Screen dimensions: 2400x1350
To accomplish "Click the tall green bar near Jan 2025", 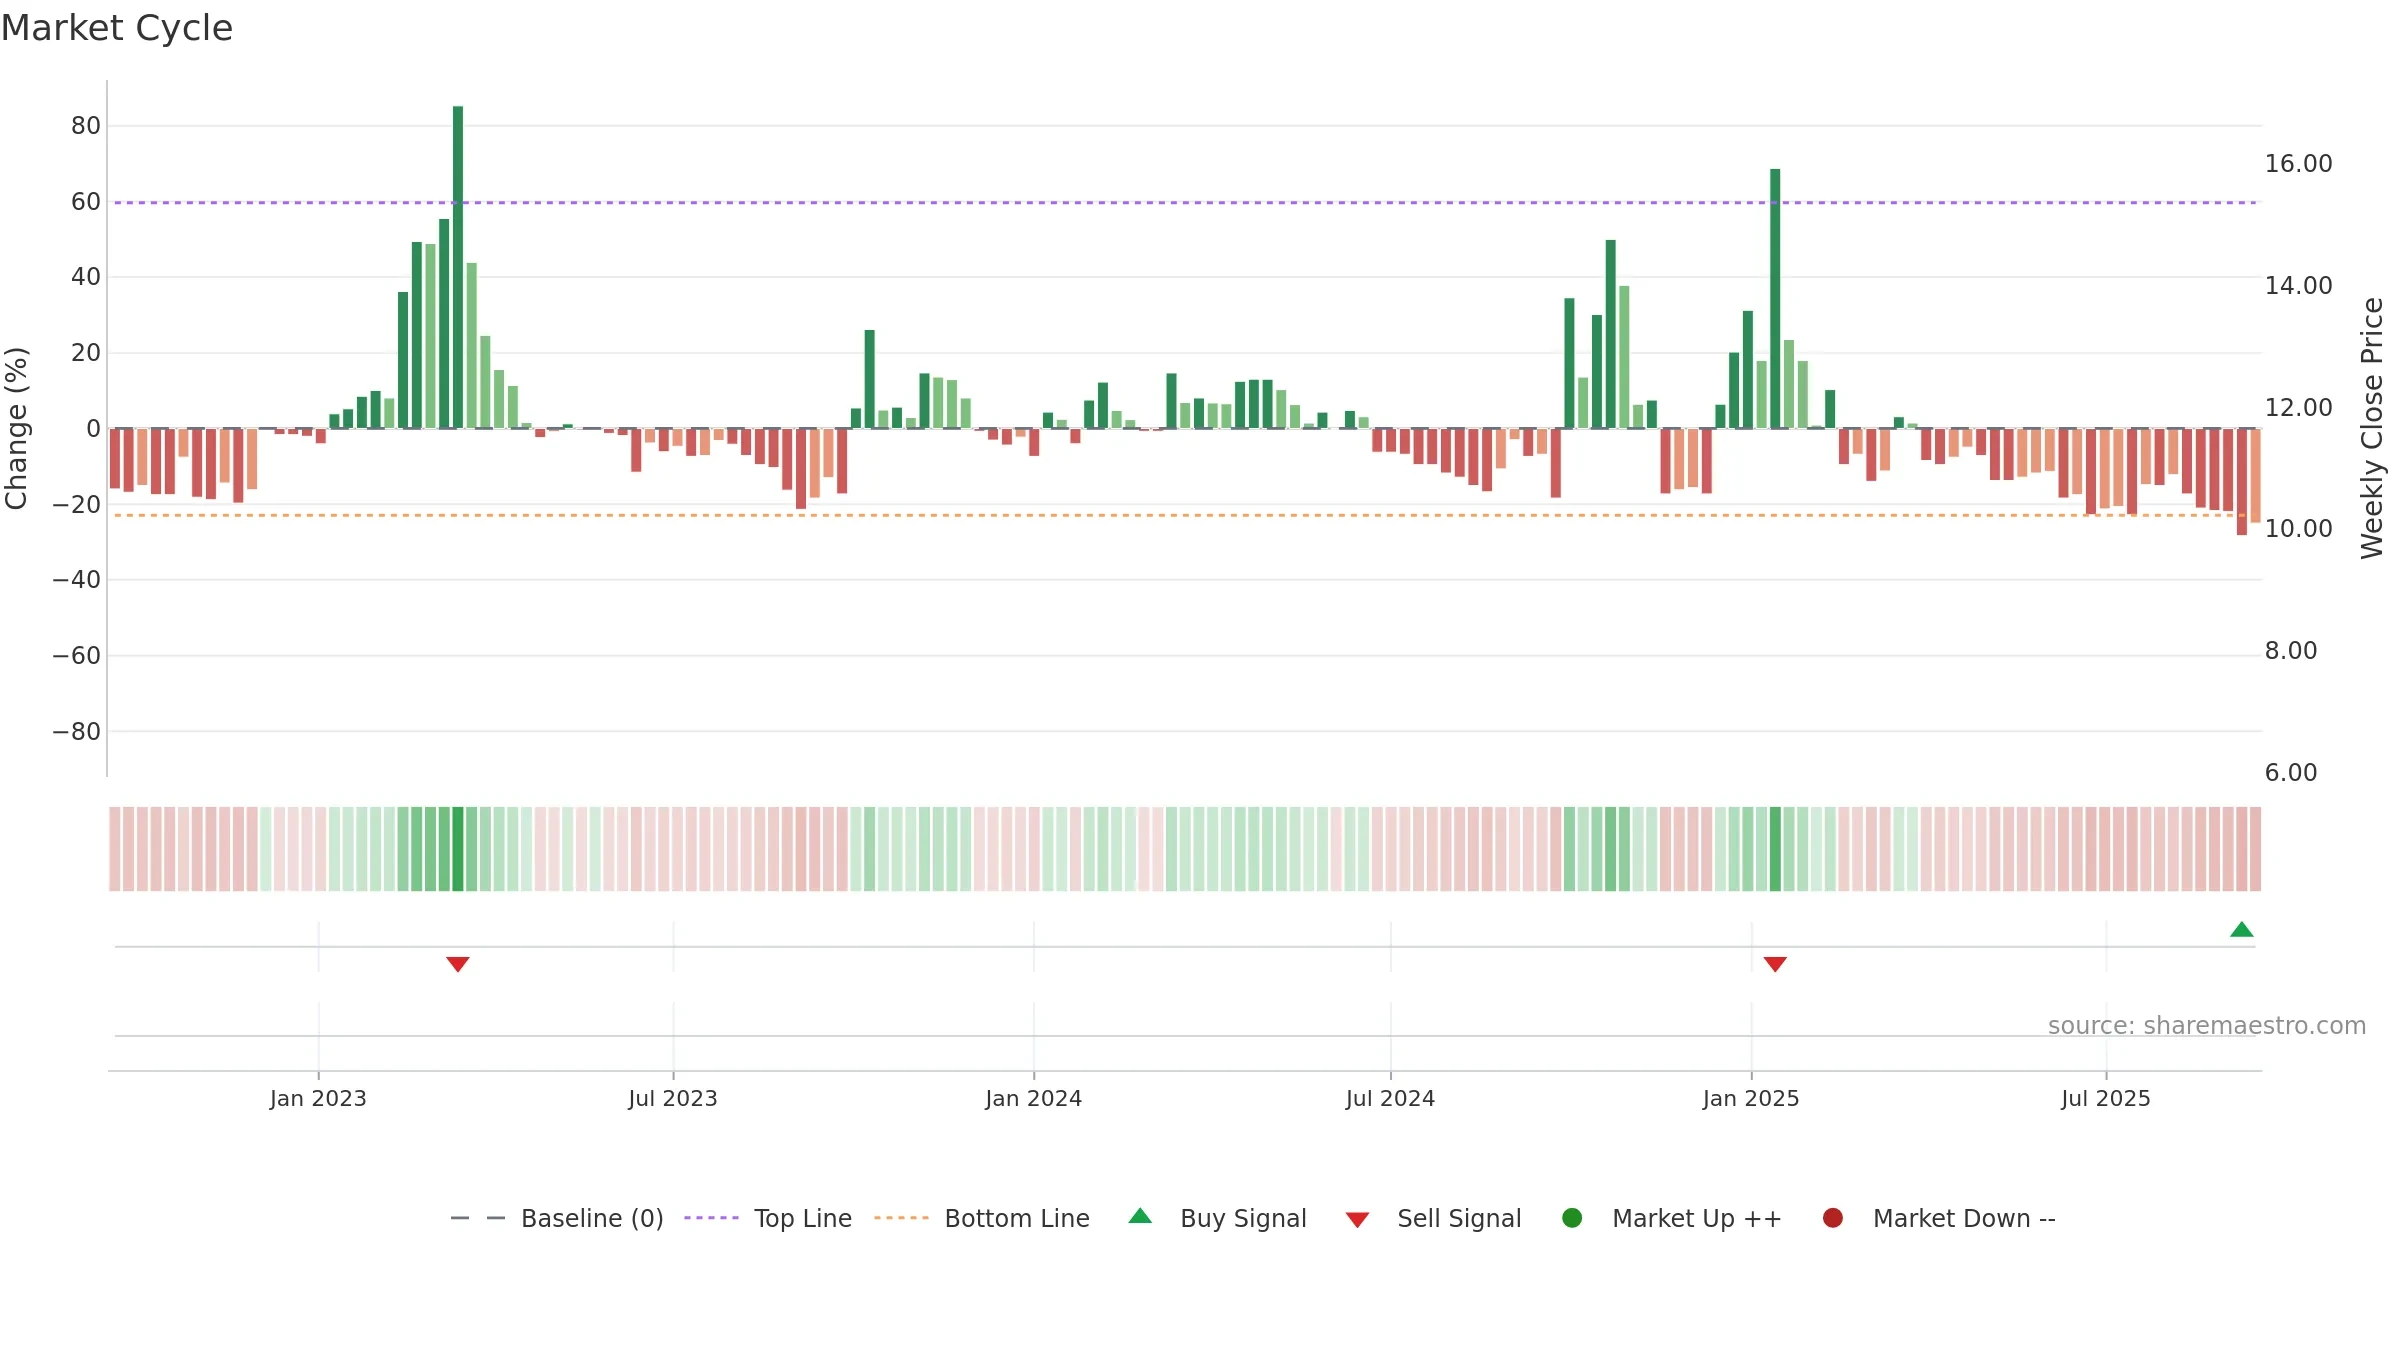I will click(x=1775, y=299).
